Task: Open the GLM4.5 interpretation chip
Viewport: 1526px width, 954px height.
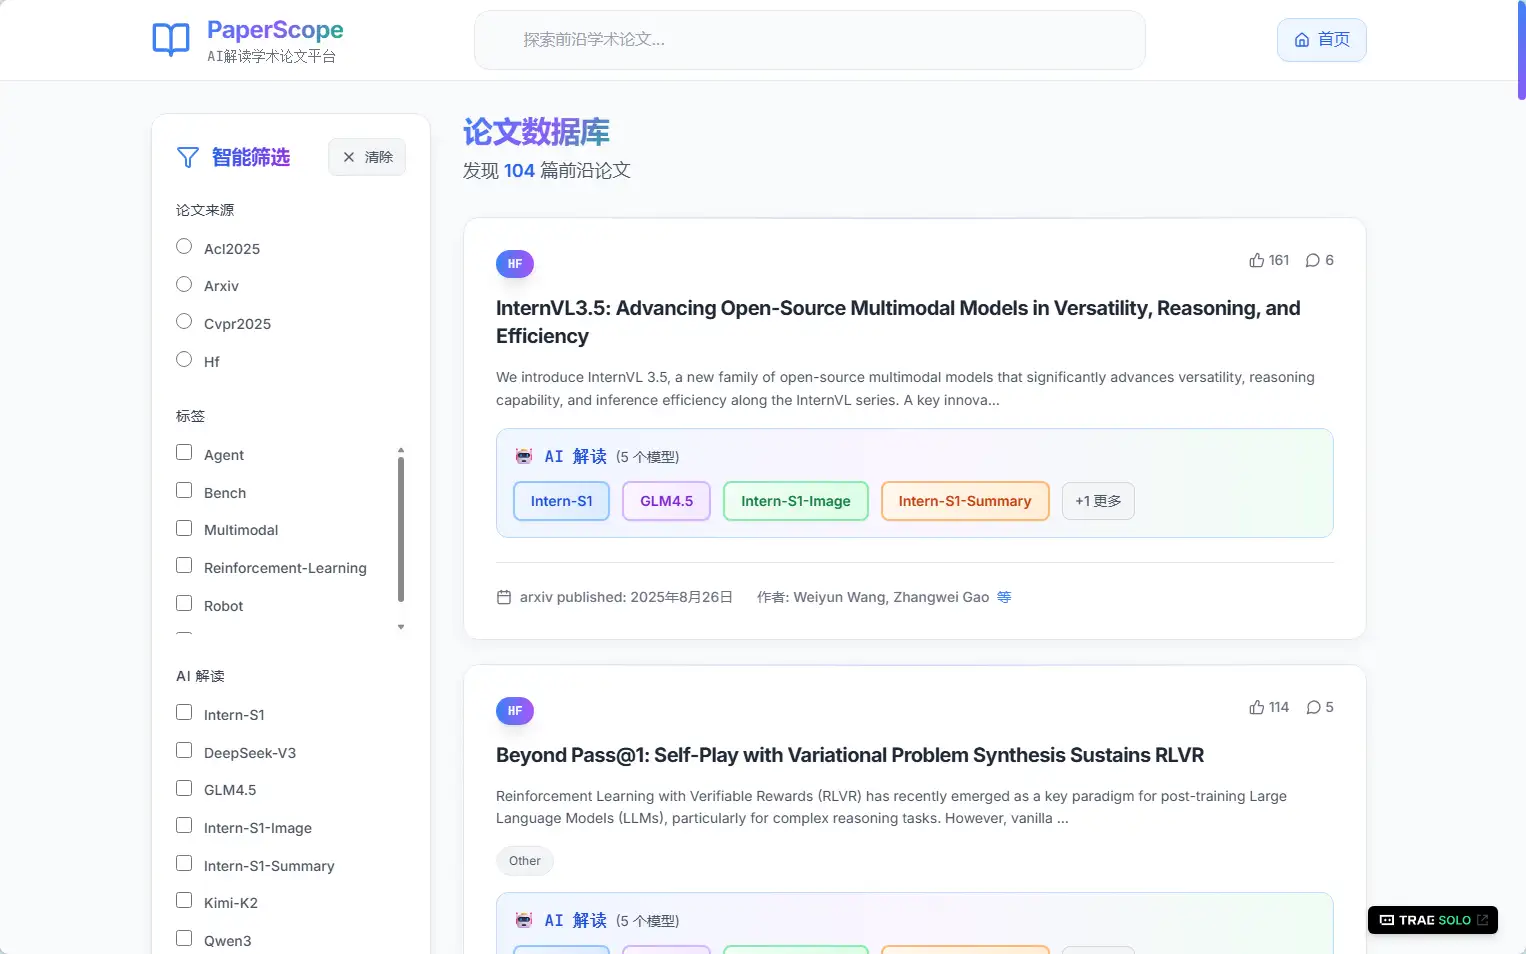Action: click(x=666, y=501)
